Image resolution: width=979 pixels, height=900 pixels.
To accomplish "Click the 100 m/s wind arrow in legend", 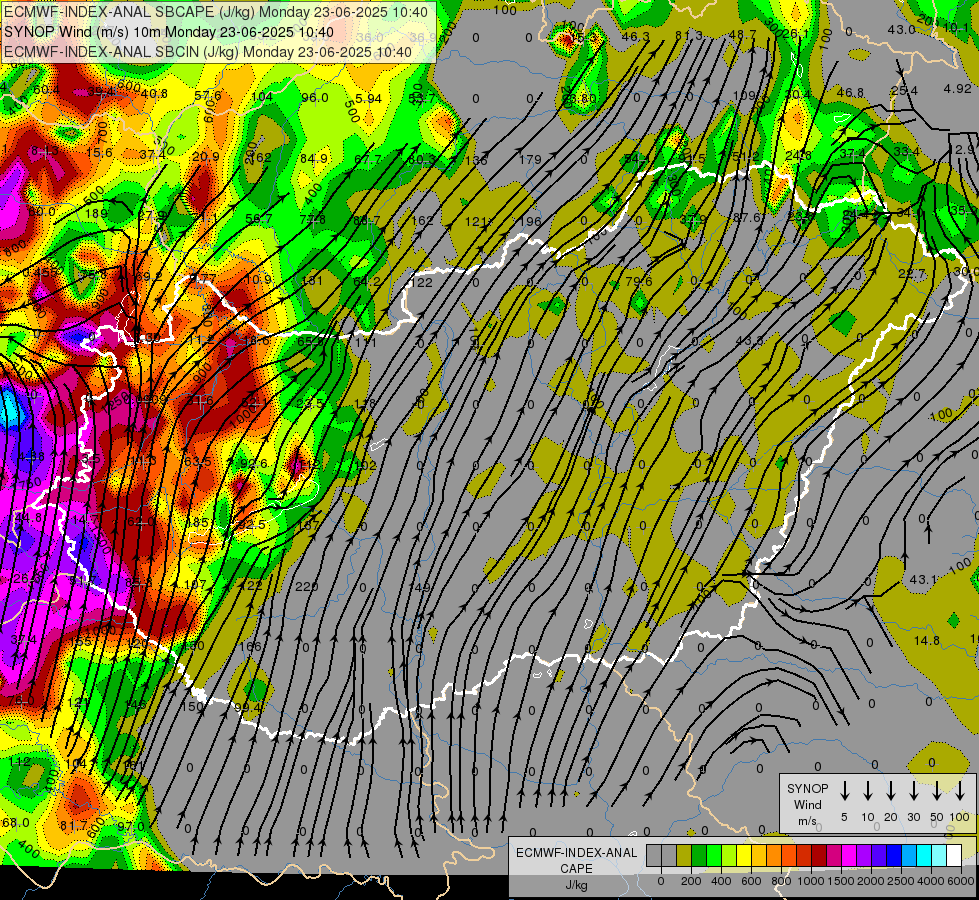I will (960, 790).
